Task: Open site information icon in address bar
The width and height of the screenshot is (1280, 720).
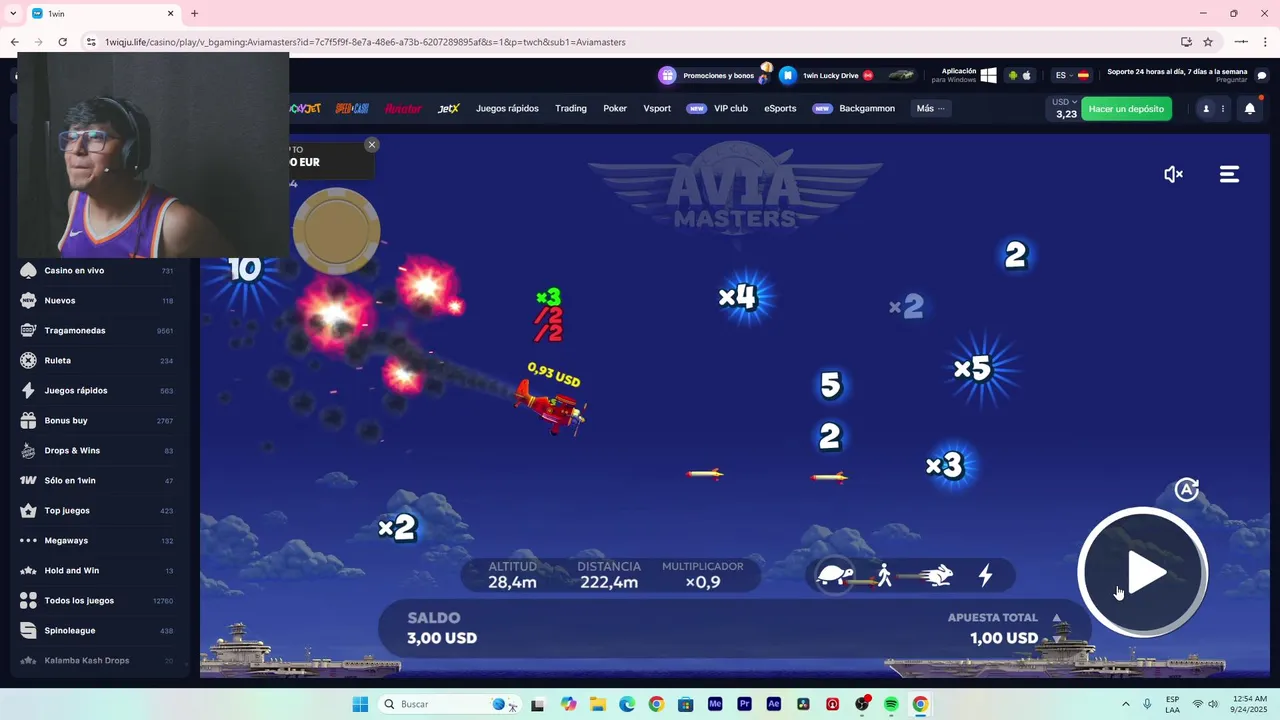Action: 91,42
